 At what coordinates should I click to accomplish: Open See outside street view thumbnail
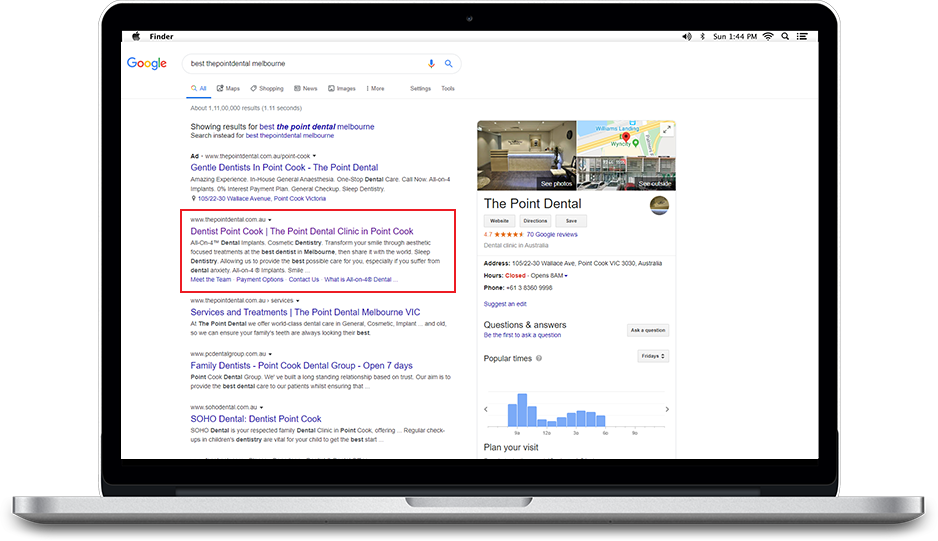[626, 172]
